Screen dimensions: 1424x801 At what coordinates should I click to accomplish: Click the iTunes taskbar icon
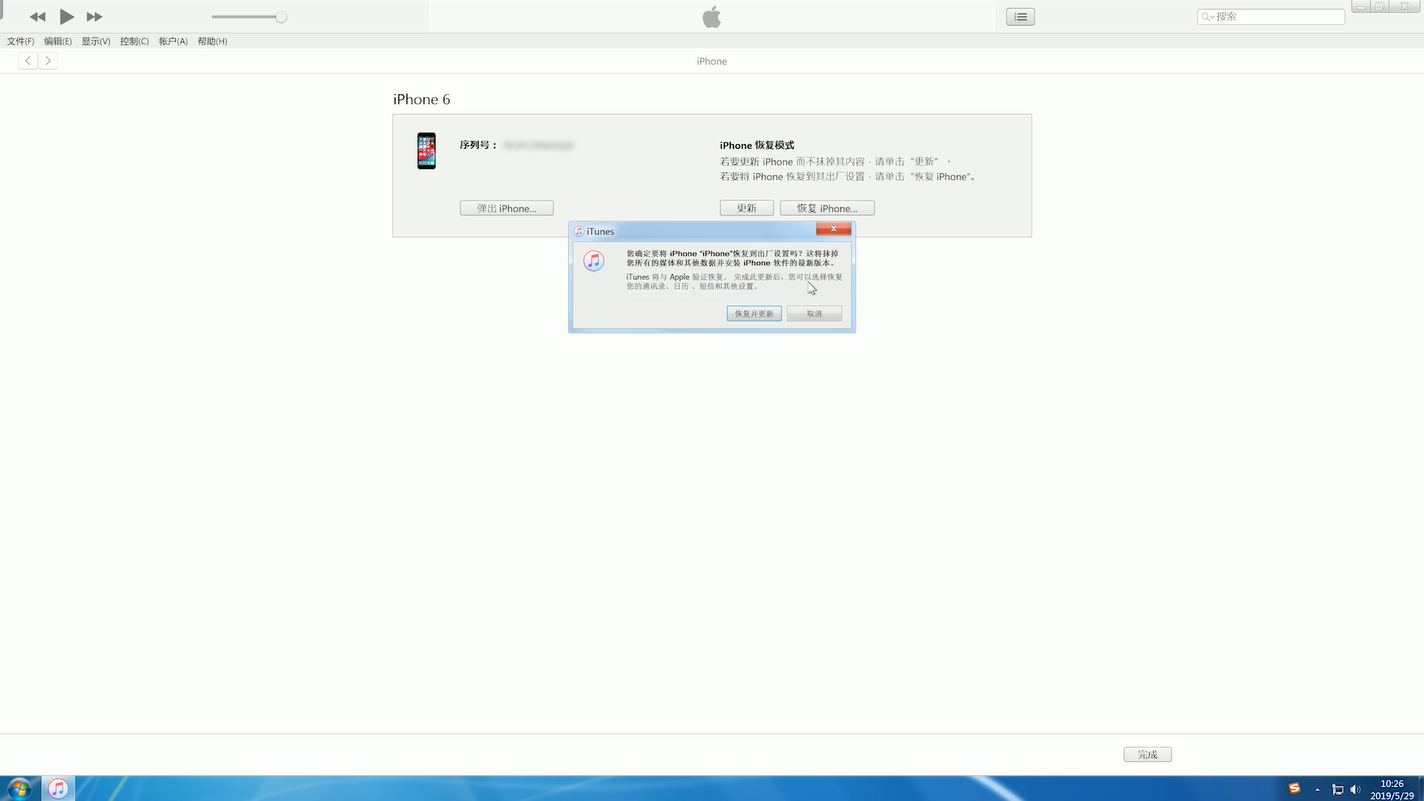(x=58, y=788)
